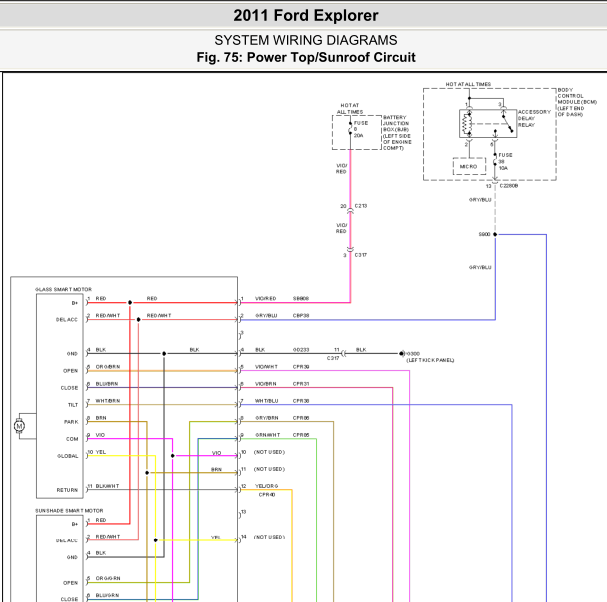Click the 'GD233' circuit label on the BLK wire

tap(301, 350)
